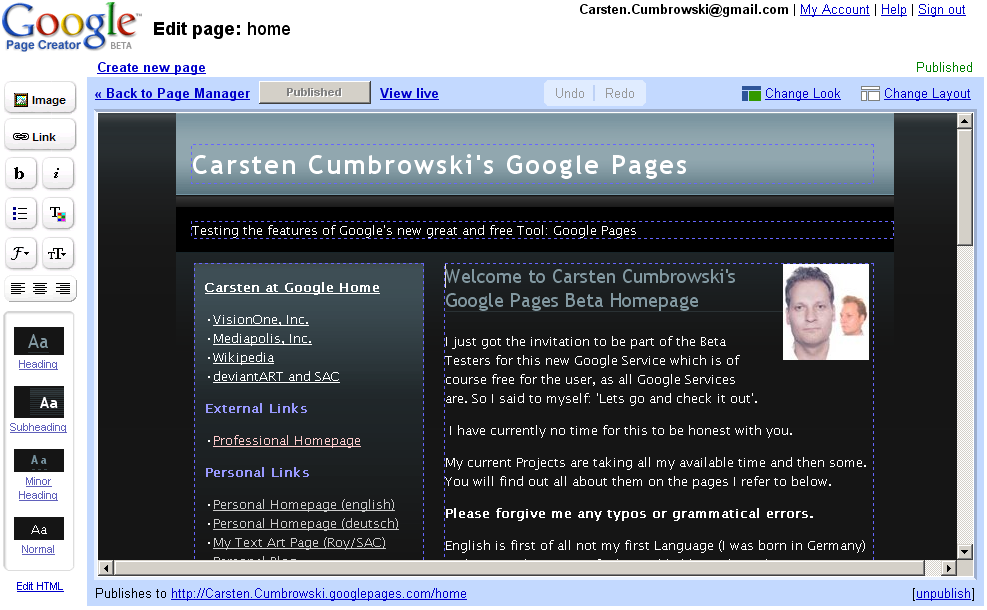Click the horizontal scrollbar thumb
The image size is (987, 610).
pos(519,568)
